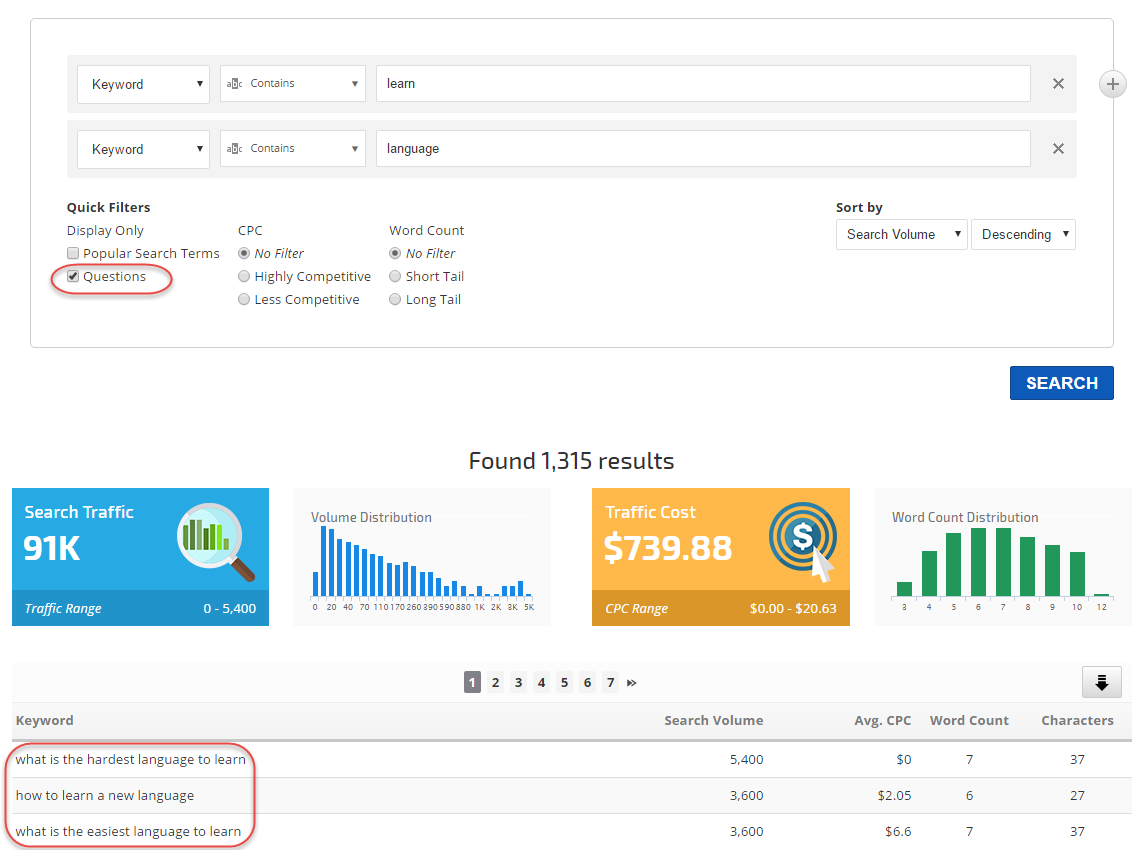Jump to results page 7
The height and width of the screenshot is (850, 1134).
pyautogui.click(x=610, y=682)
